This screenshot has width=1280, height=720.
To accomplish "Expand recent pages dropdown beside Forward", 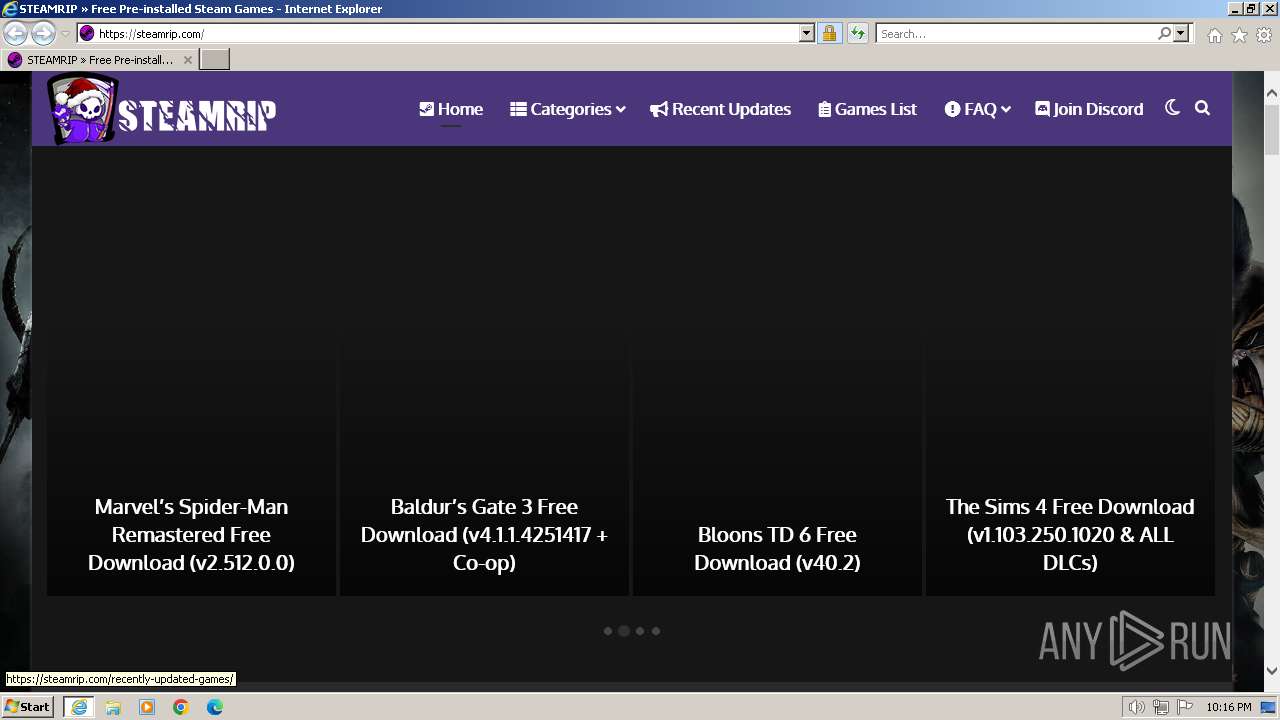I will (65, 34).
